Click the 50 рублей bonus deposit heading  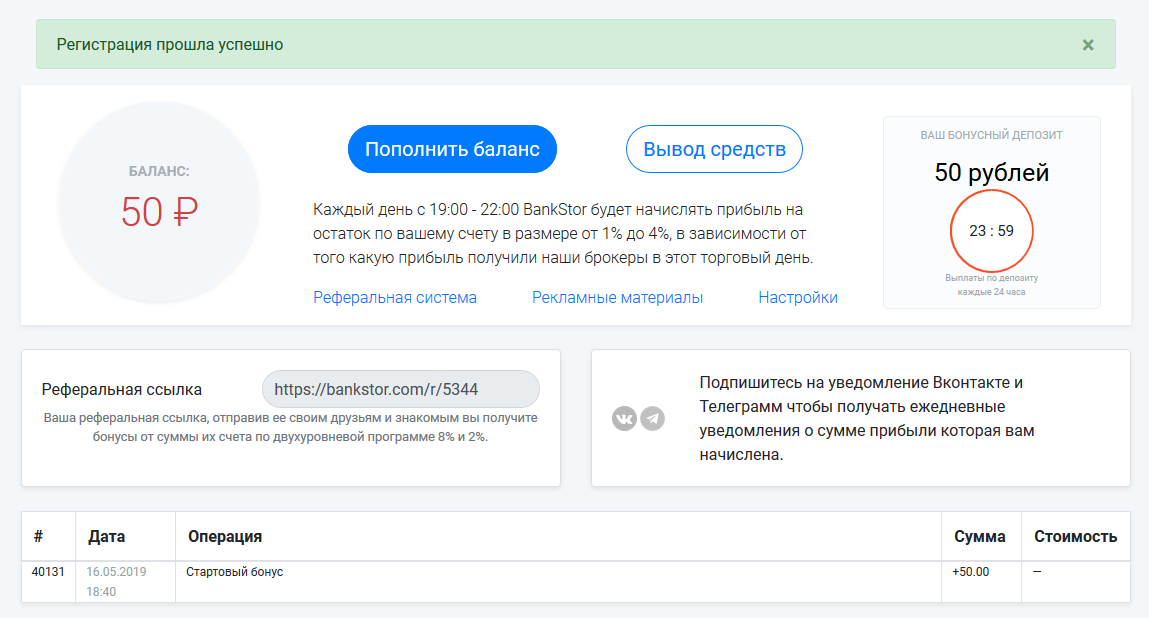[991, 173]
